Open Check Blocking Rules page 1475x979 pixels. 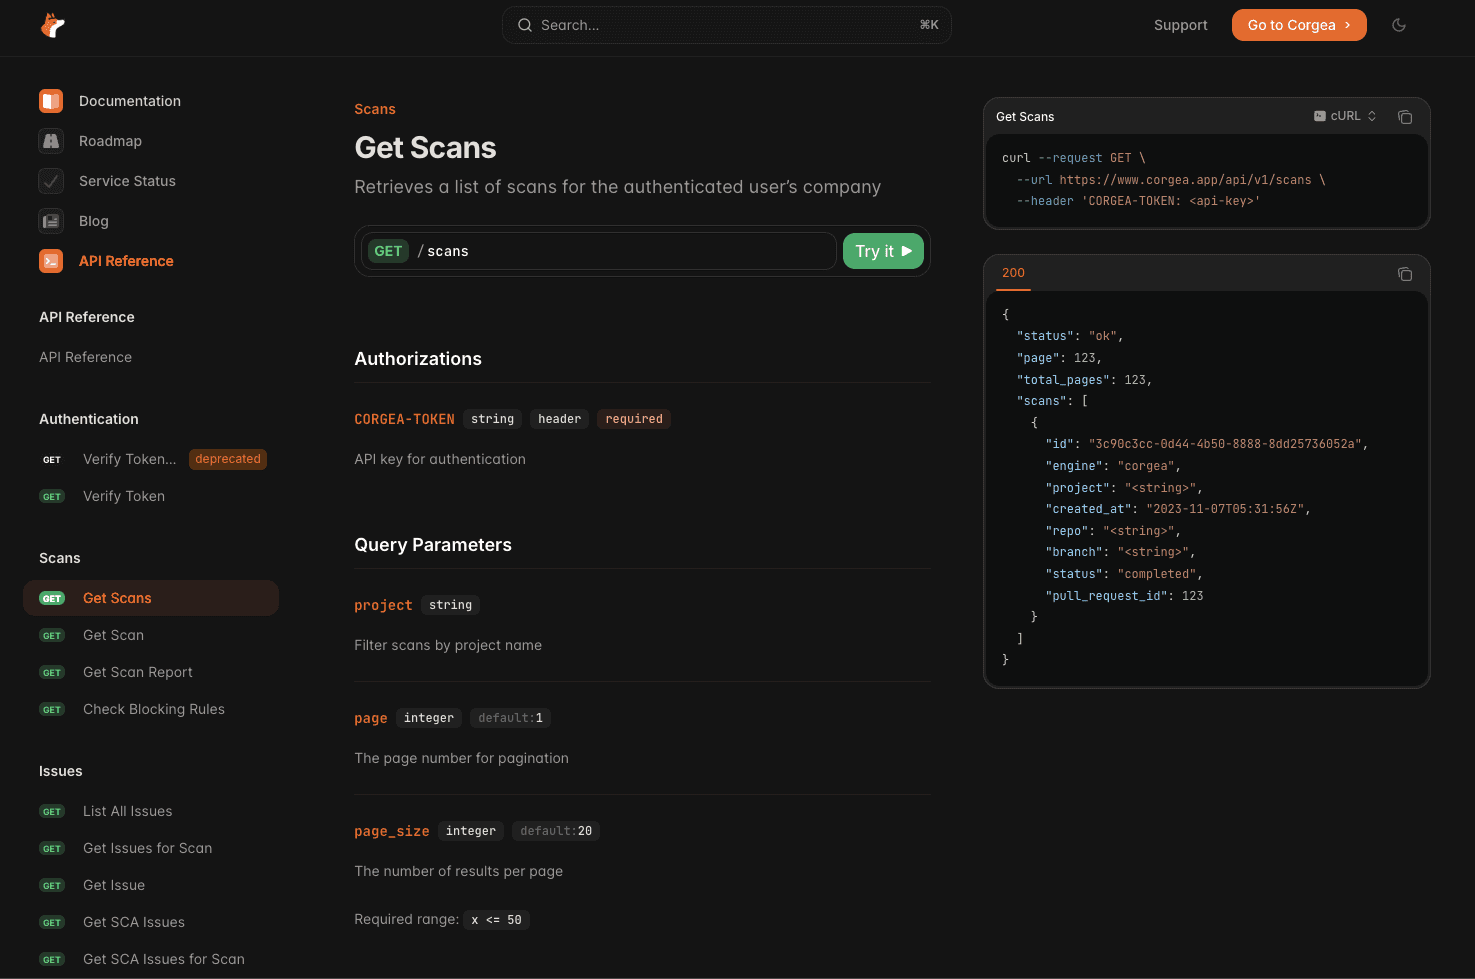coord(154,709)
